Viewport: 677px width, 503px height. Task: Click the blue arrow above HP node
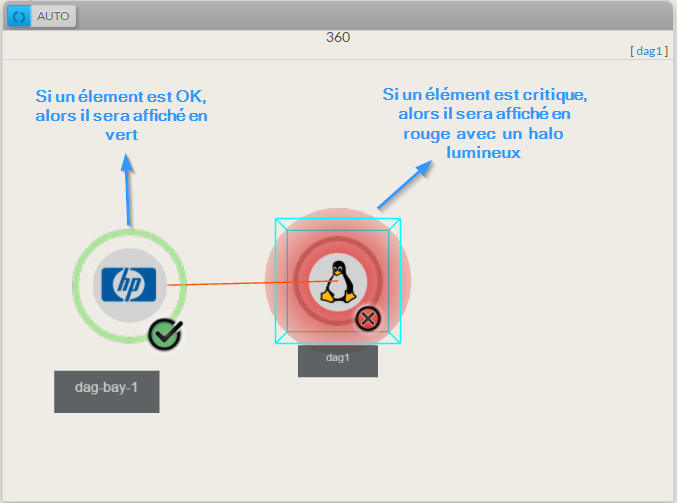click(127, 190)
